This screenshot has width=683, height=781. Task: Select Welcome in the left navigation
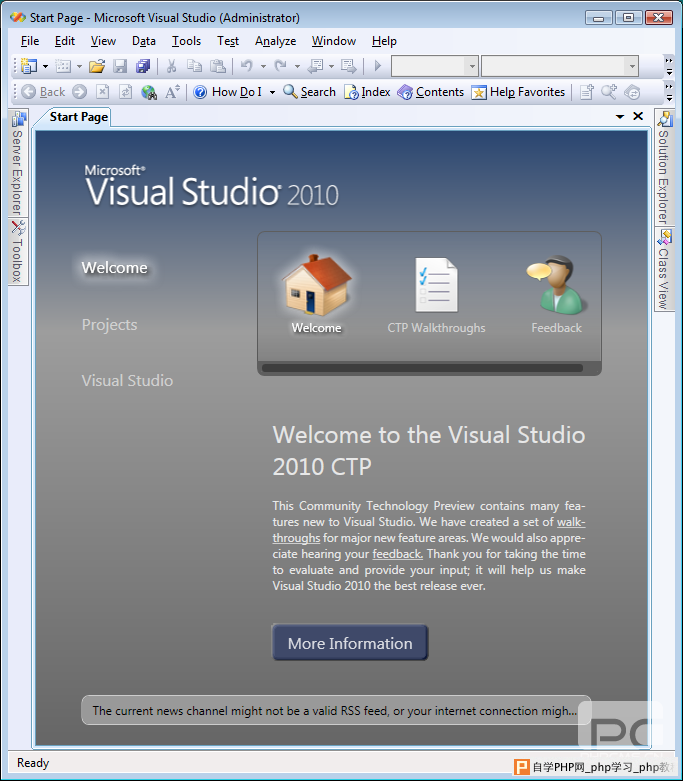click(115, 268)
